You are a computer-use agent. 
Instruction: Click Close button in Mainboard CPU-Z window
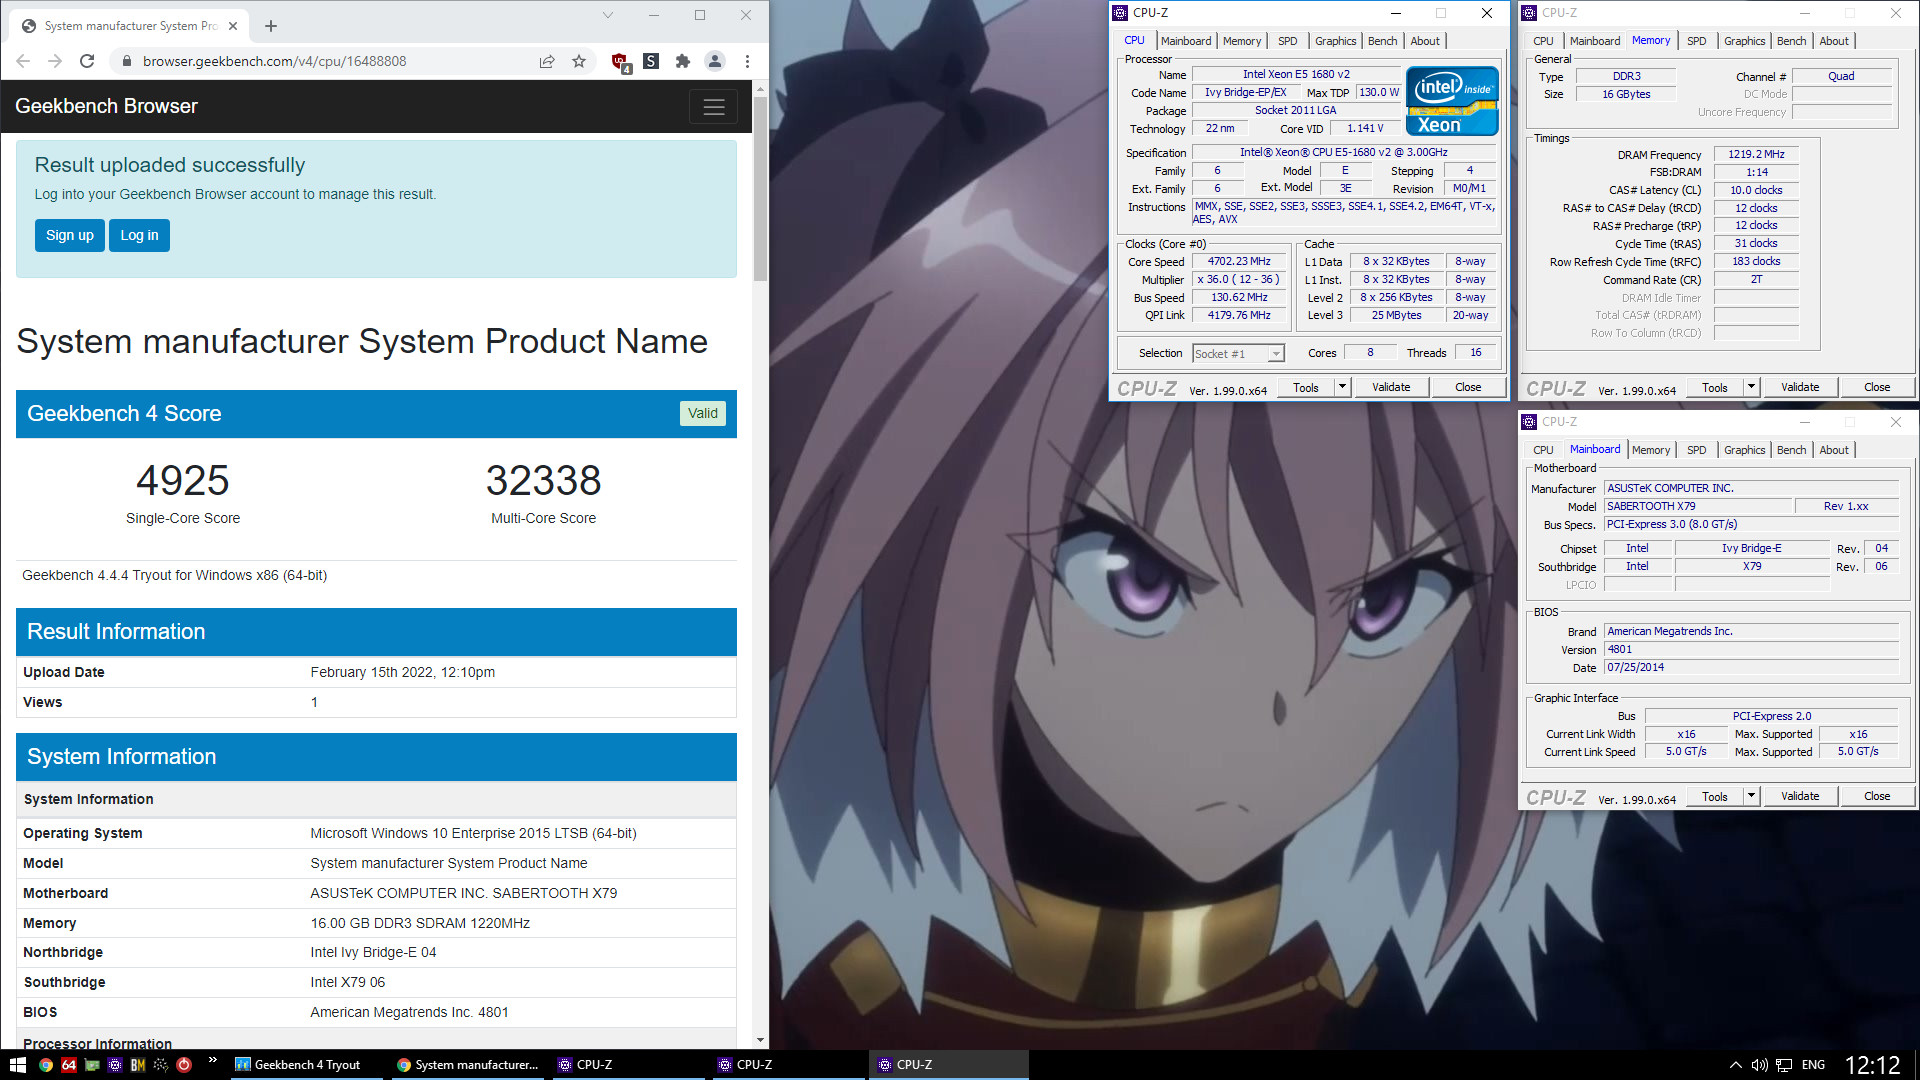(1877, 796)
